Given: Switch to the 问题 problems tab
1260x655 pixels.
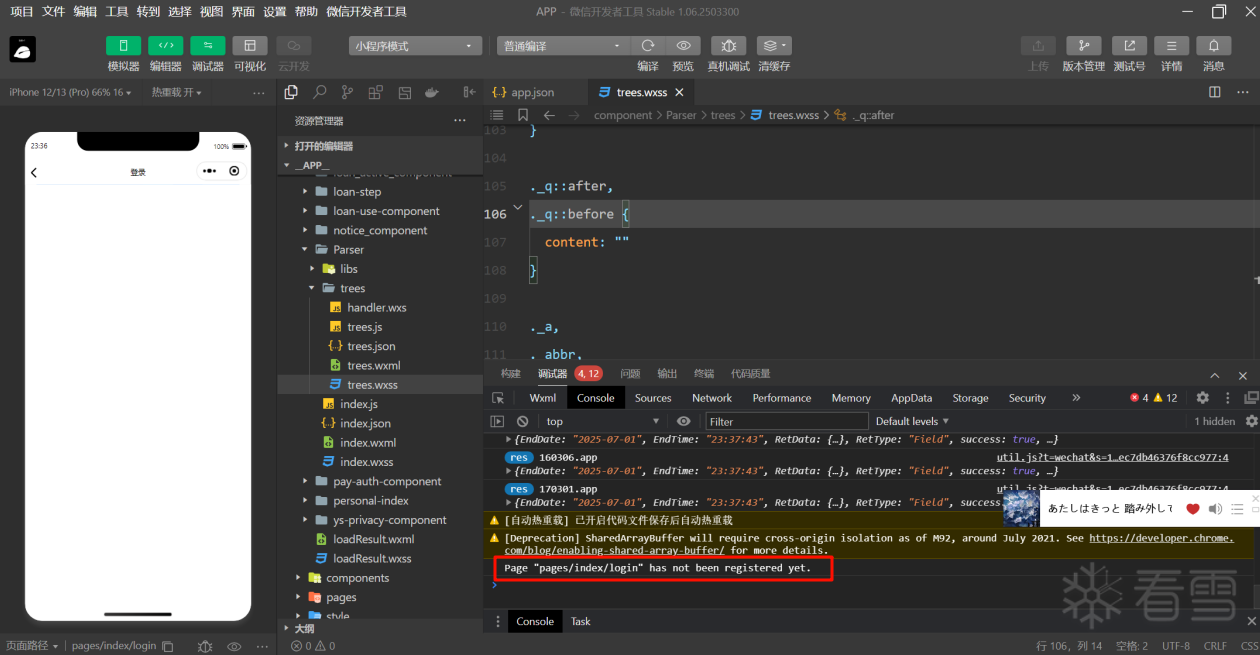Looking at the screenshot, I should click(x=630, y=374).
